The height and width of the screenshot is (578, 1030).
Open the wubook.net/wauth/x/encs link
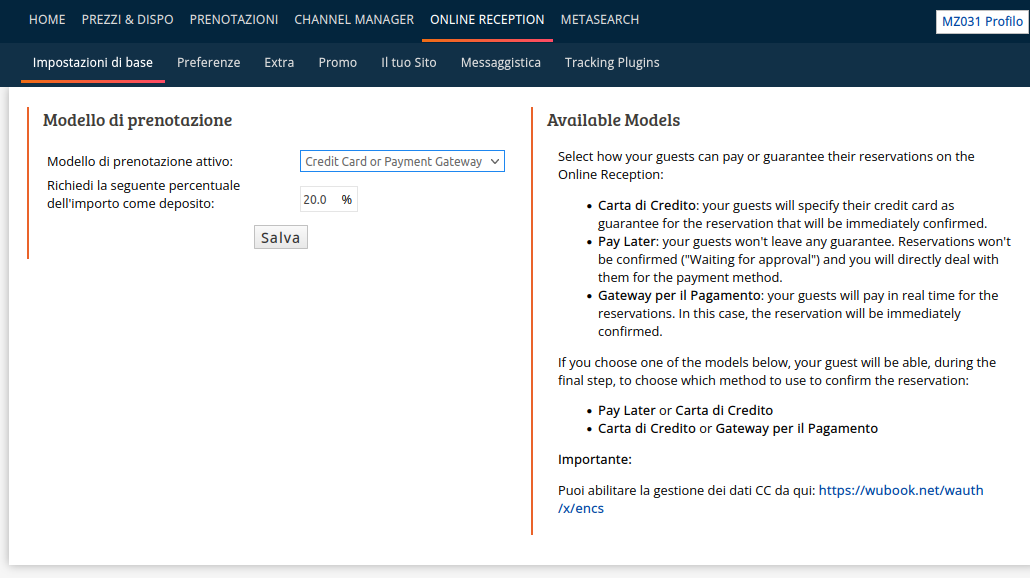coord(771,499)
